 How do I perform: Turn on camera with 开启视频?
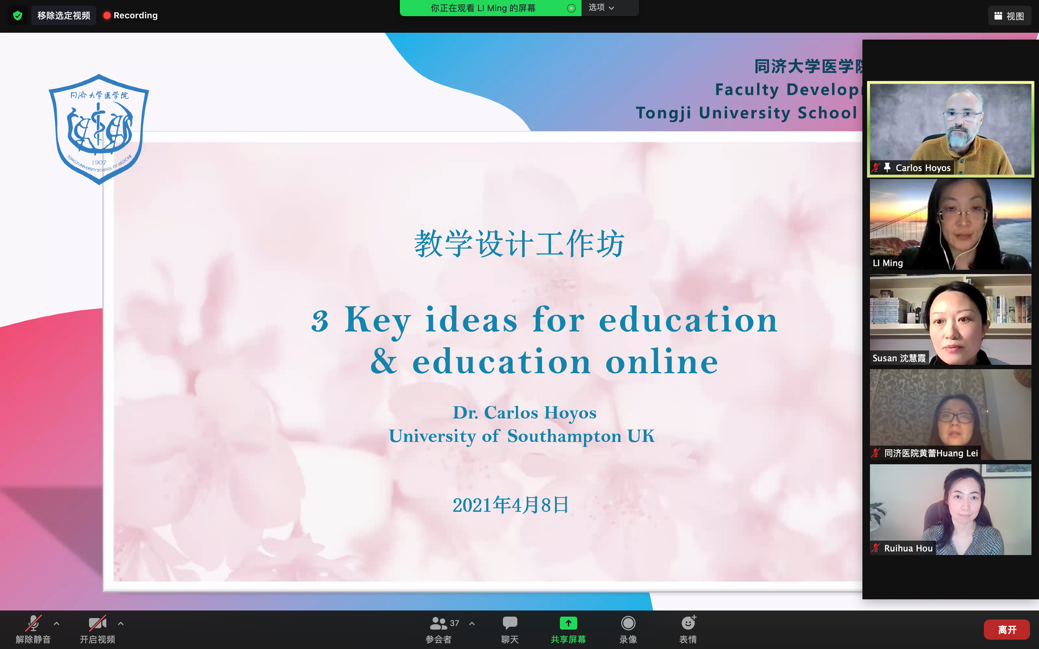(x=97, y=624)
